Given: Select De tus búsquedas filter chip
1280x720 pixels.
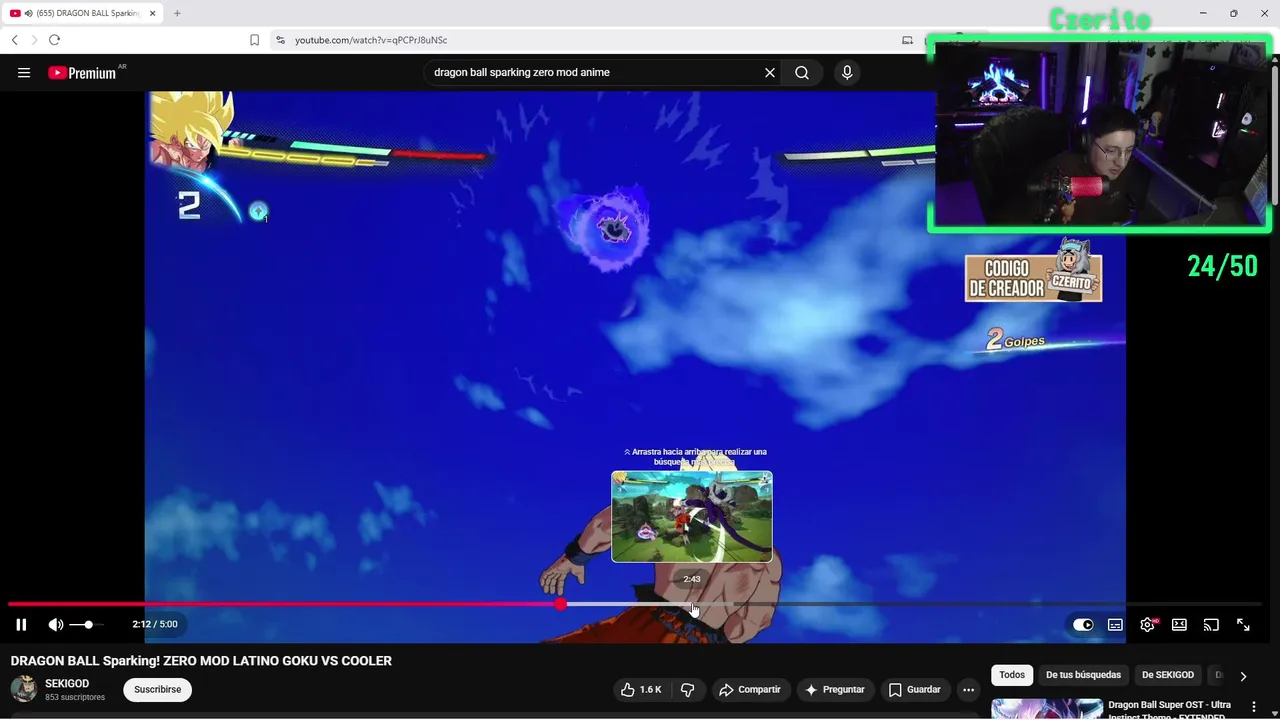Looking at the screenshot, I should [x=1083, y=675].
